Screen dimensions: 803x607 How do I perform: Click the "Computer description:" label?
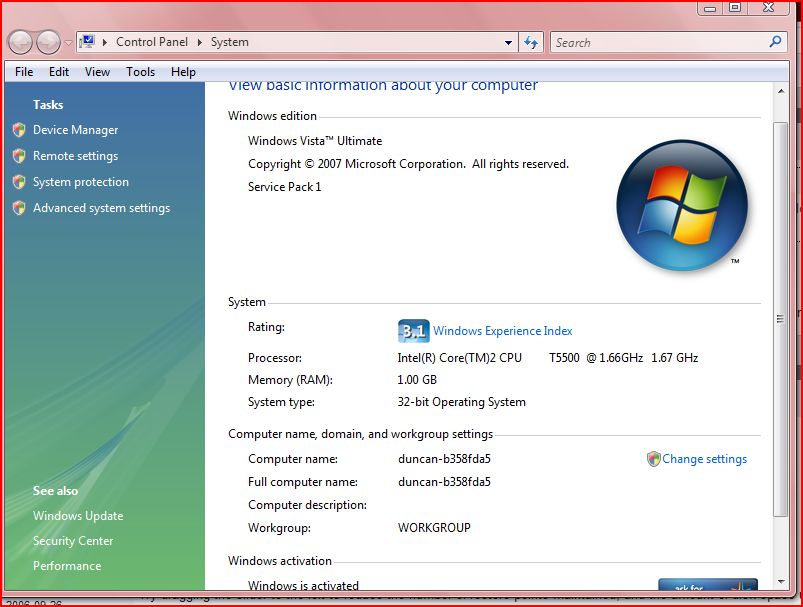tap(307, 505)
